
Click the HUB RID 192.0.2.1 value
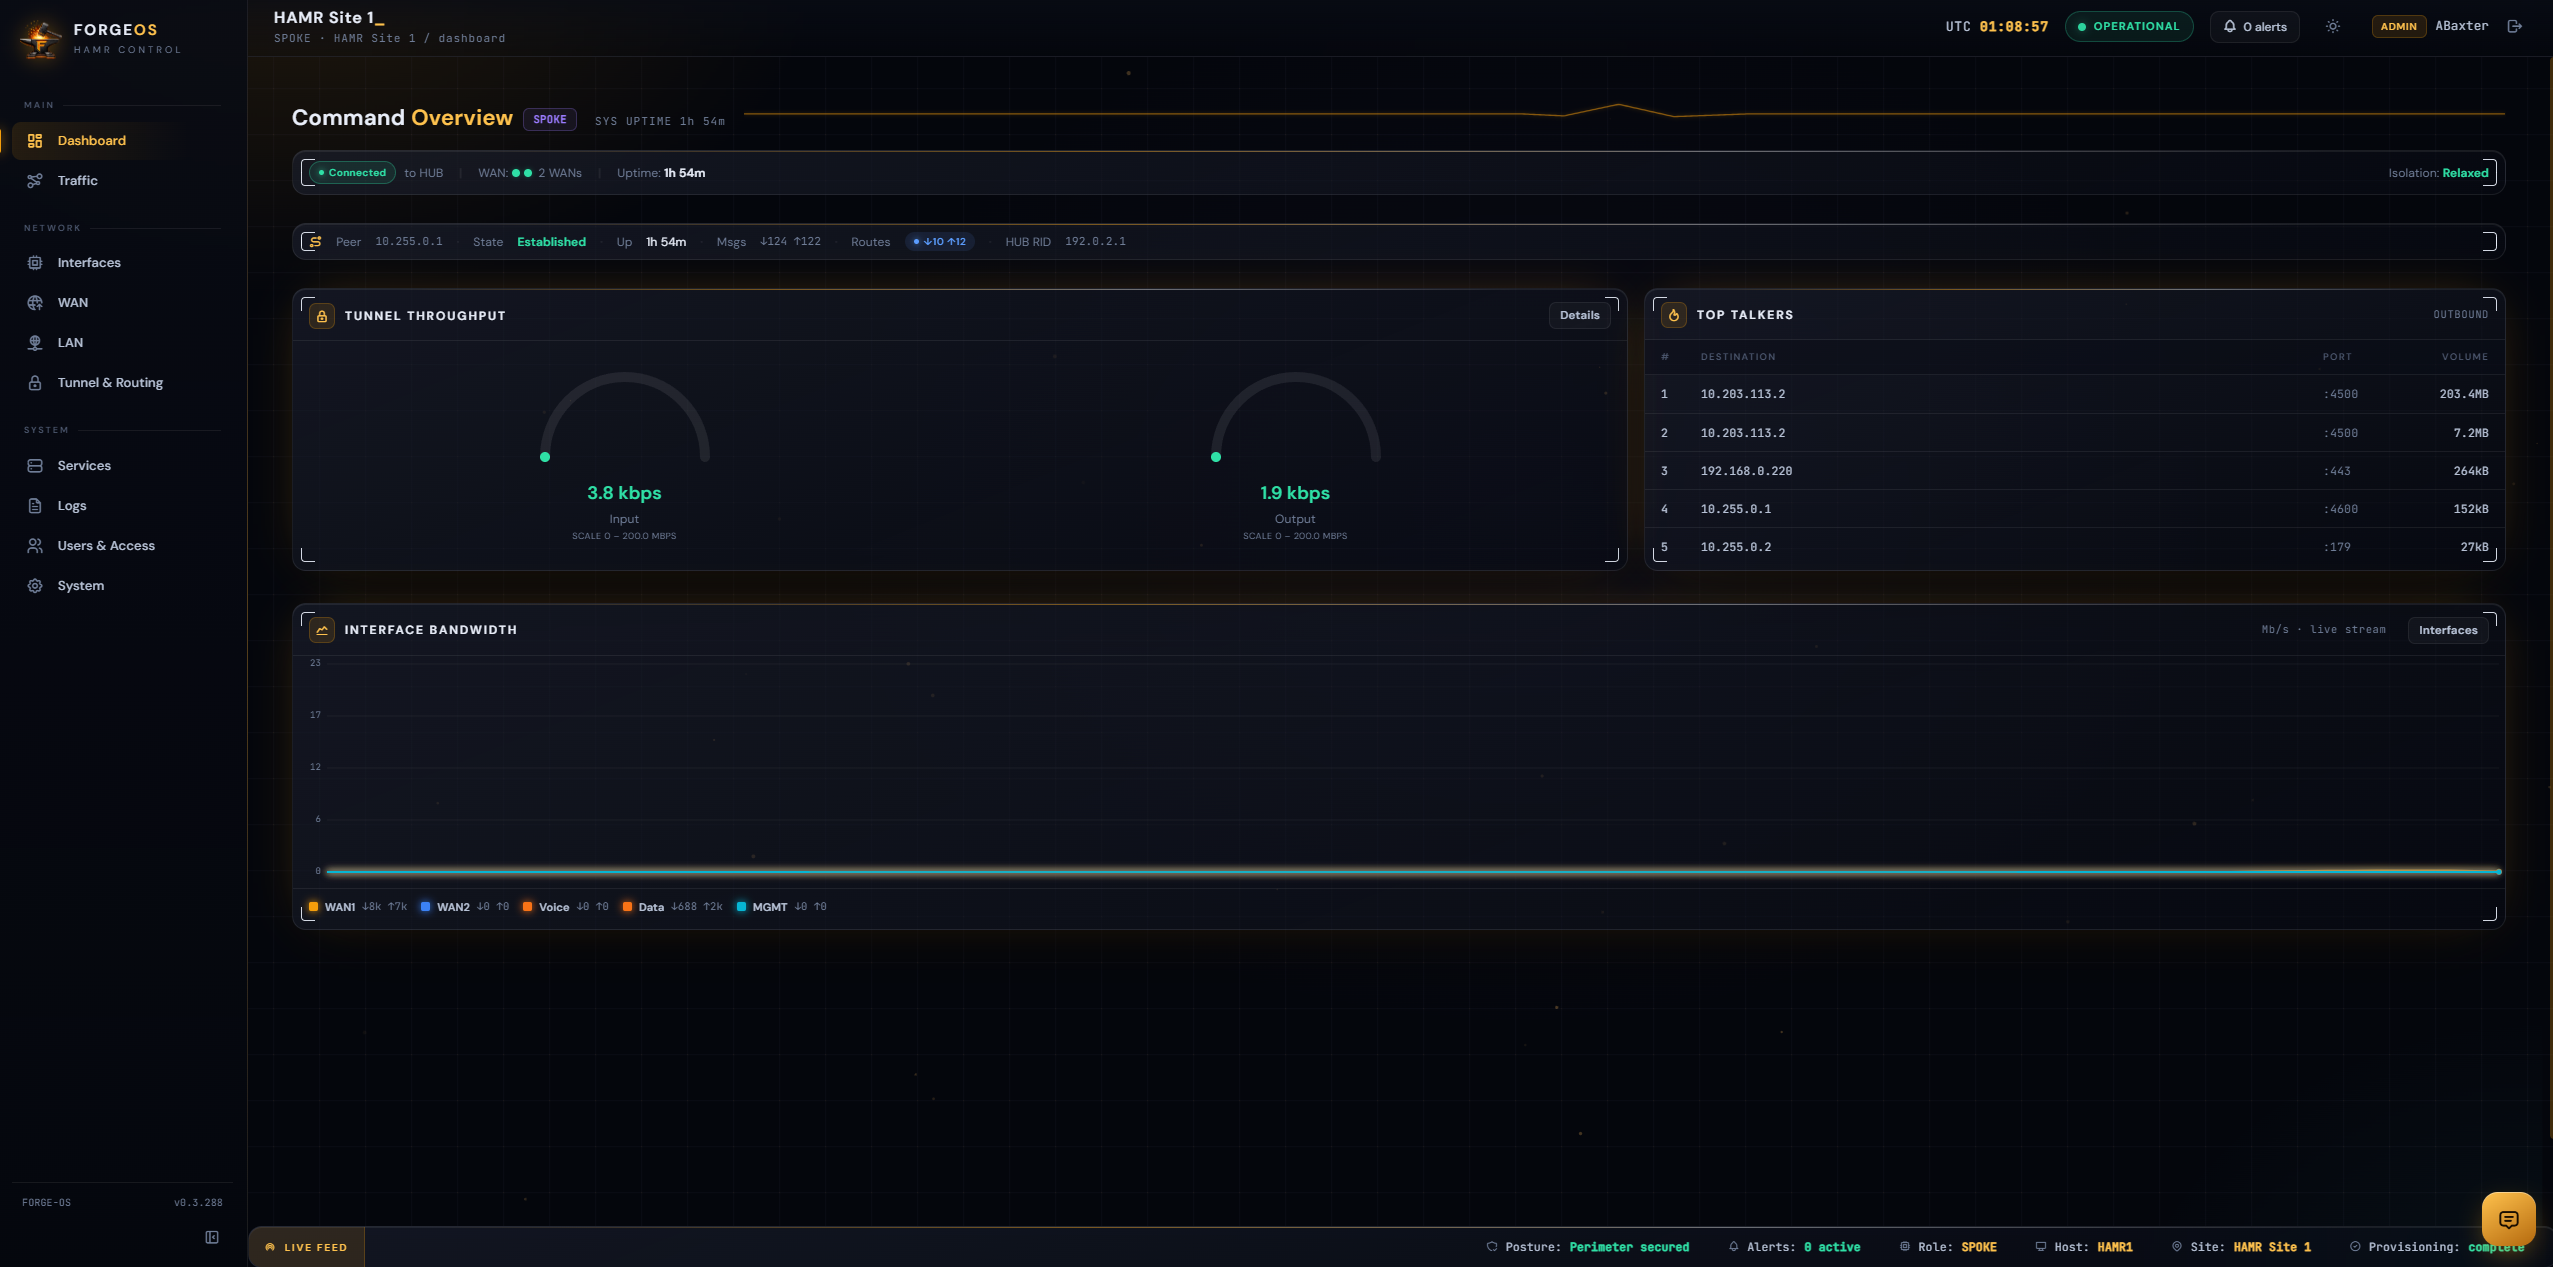pos(1095,242)
